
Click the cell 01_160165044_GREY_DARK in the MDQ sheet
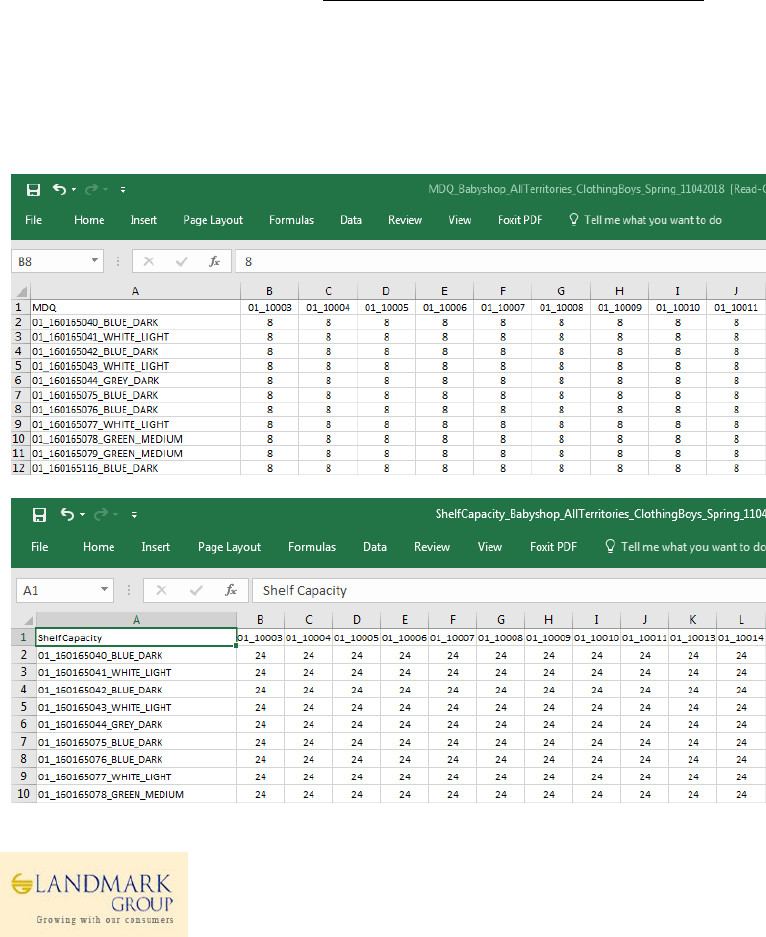pyautogui.click(x=136, y=381)
